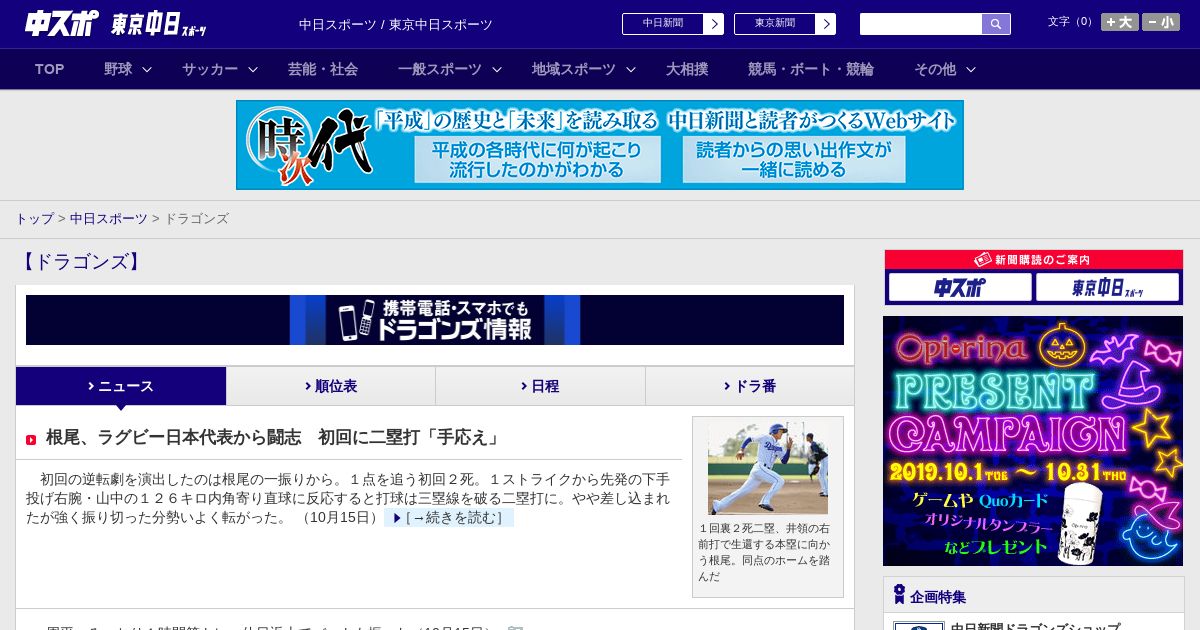This screenshot has width=1200, height=630.
Task: Select the ドラ番 tab
Action: click(x=750, y=386)
